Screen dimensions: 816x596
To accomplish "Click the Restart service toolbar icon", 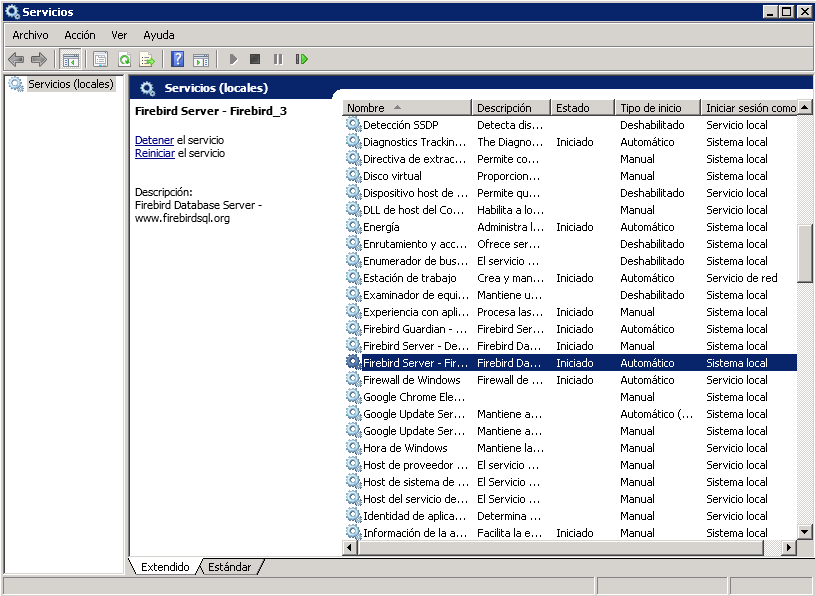I will pos(301,60).
